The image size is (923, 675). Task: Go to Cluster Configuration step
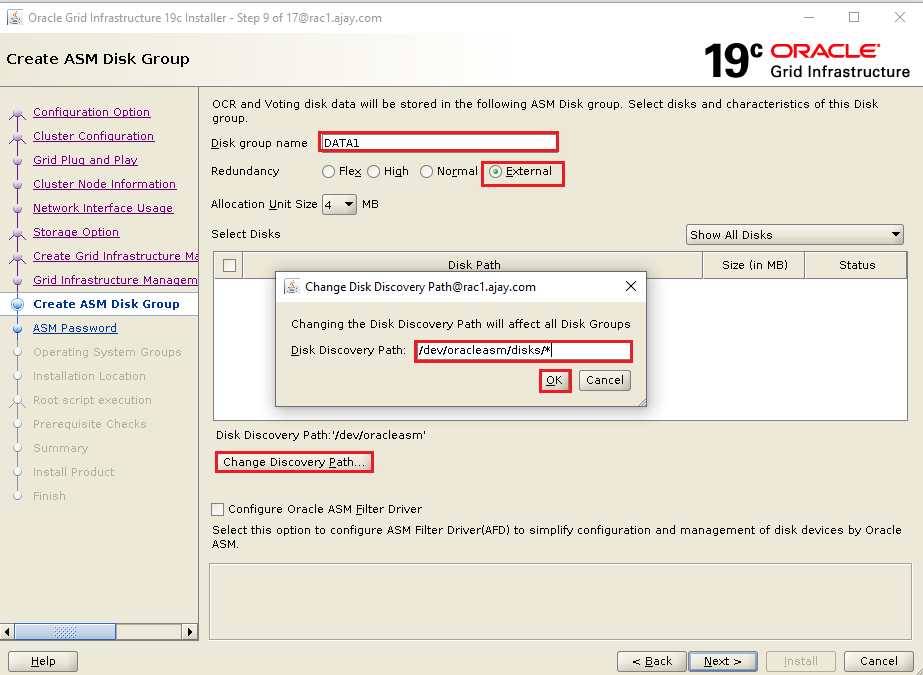point(94,136)
